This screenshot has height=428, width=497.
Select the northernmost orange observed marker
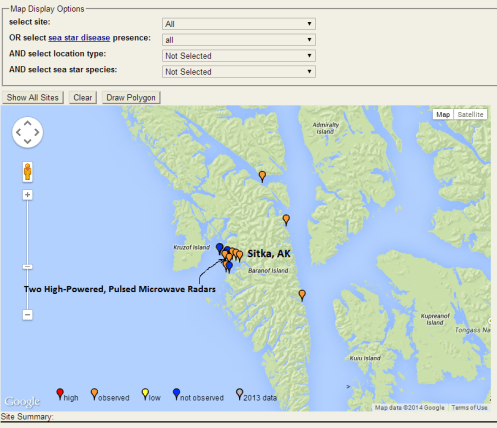click(262, 176)
